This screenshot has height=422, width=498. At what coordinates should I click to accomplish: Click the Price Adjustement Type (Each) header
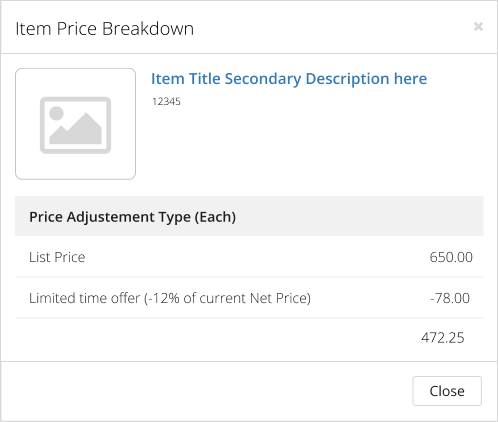pyautogui.click(x=132, y=217)
